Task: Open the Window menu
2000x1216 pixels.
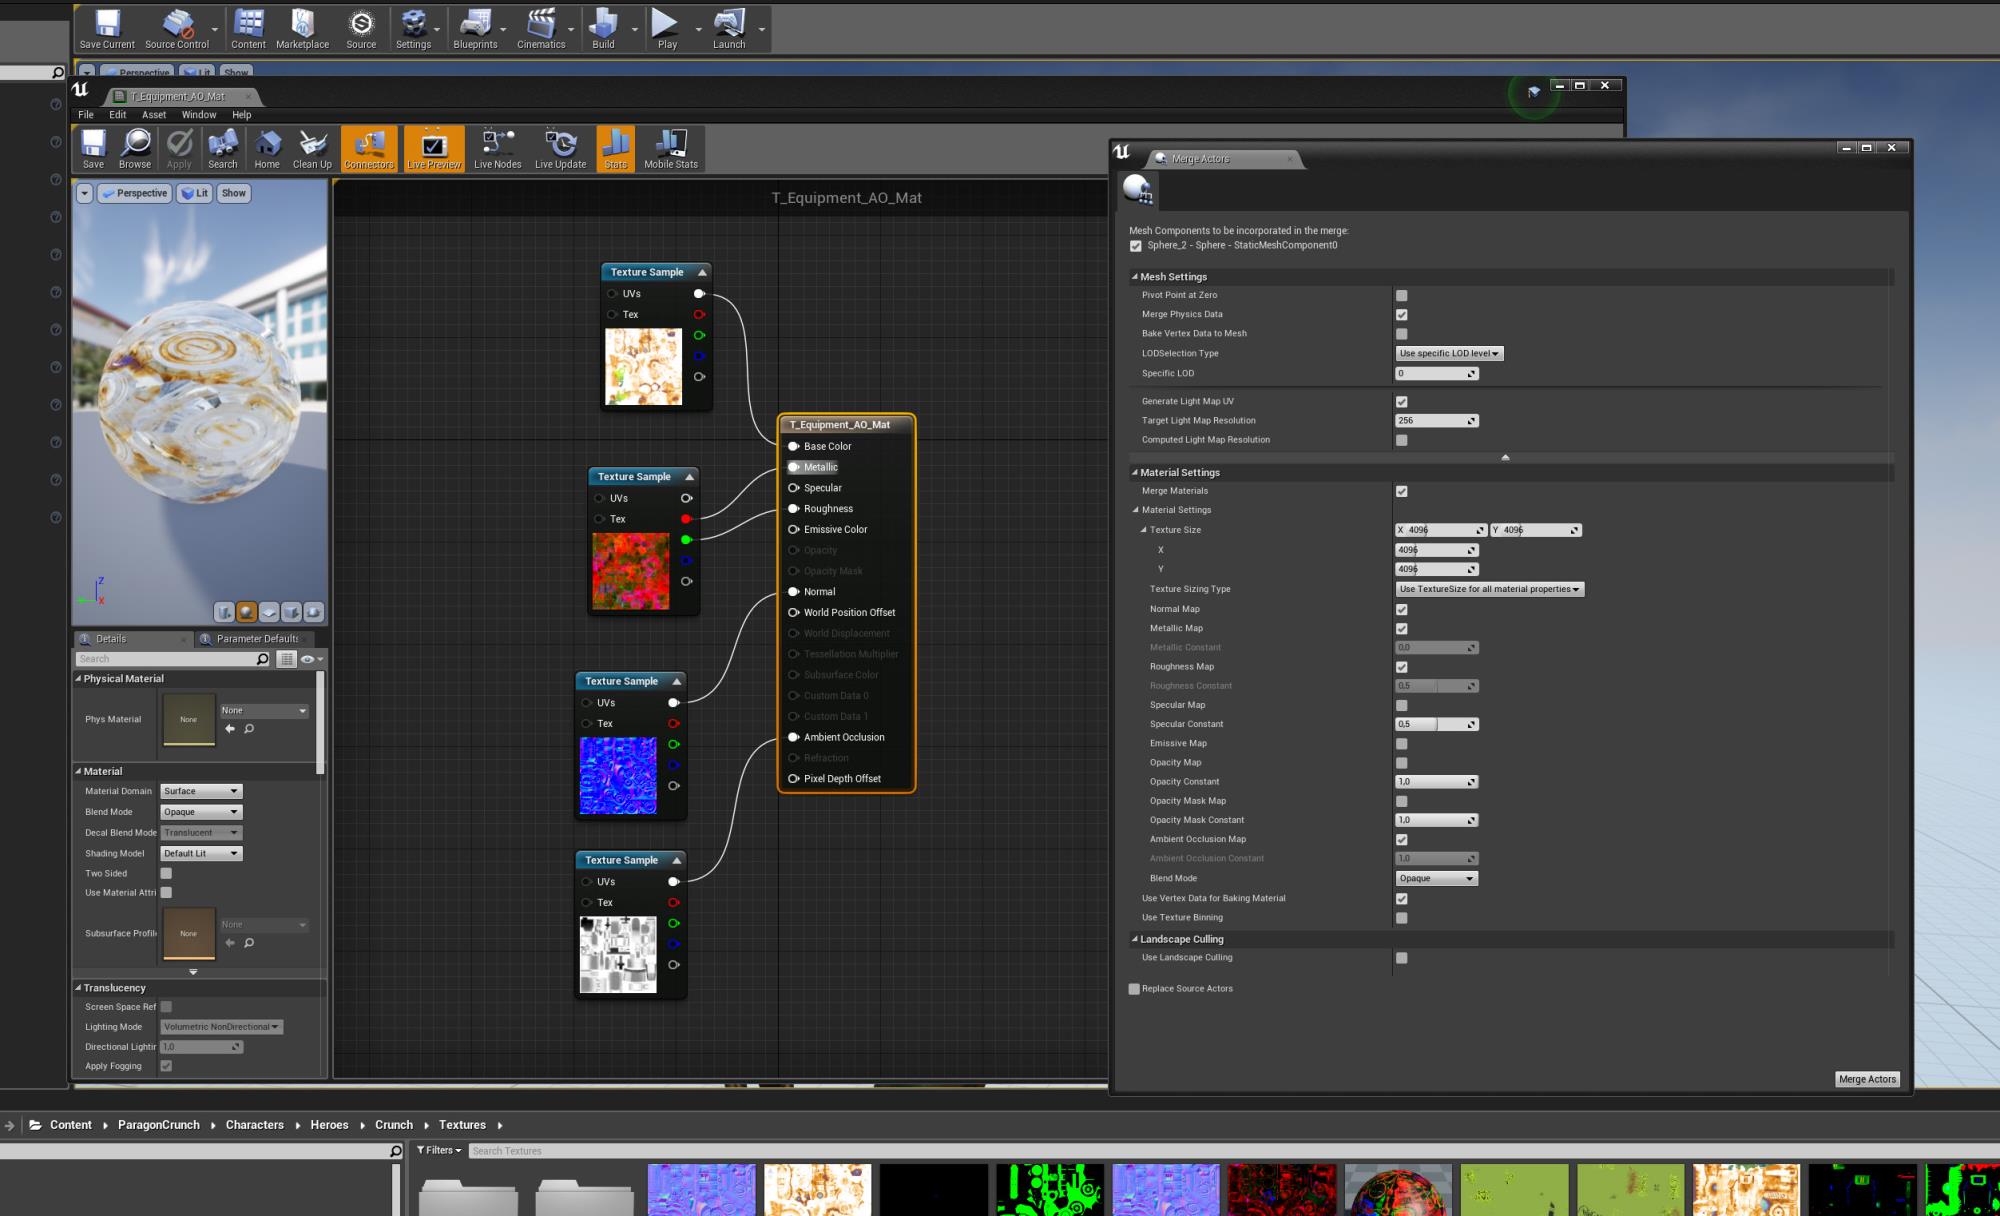Action: coord(199,115)
